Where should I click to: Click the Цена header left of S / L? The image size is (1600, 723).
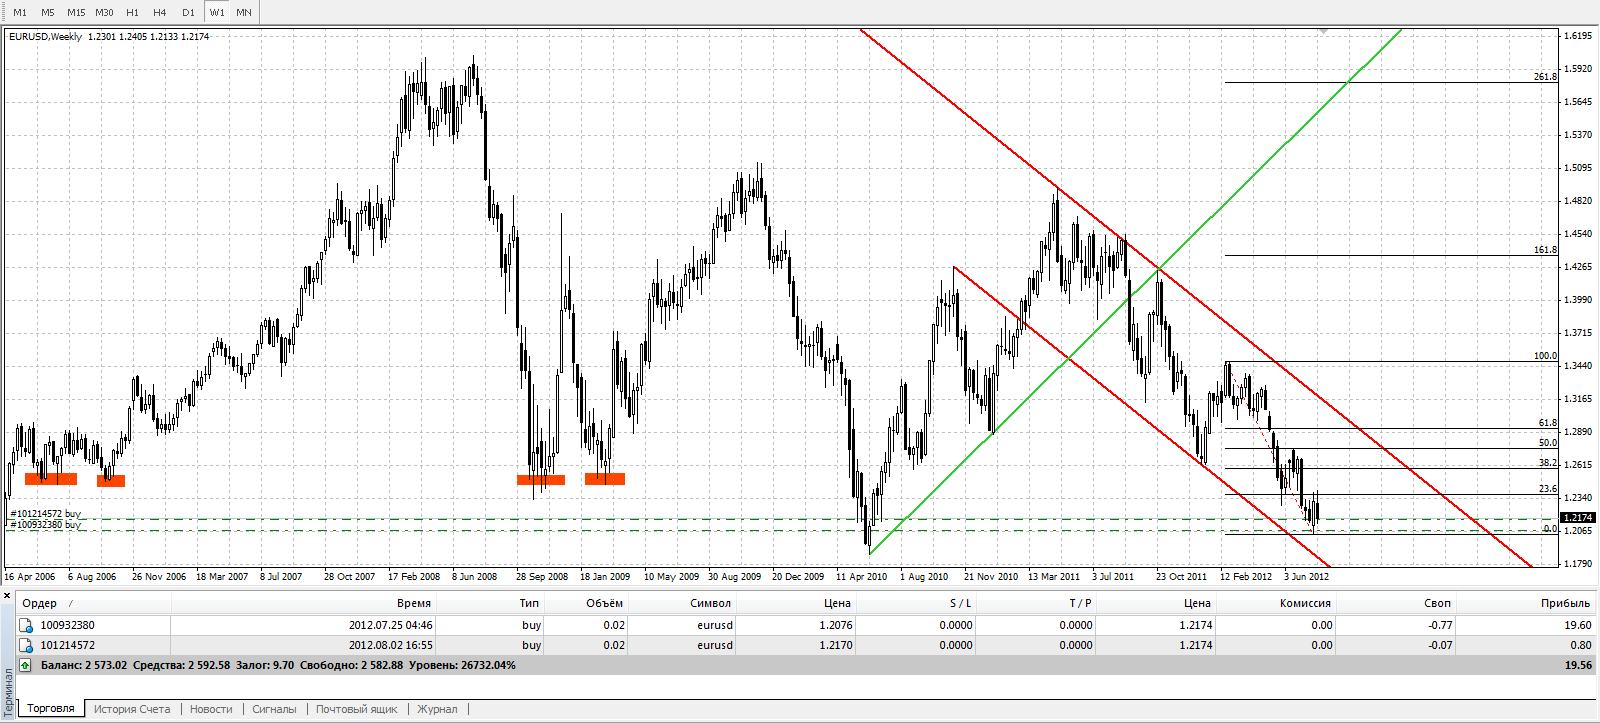tap(796, 603)
